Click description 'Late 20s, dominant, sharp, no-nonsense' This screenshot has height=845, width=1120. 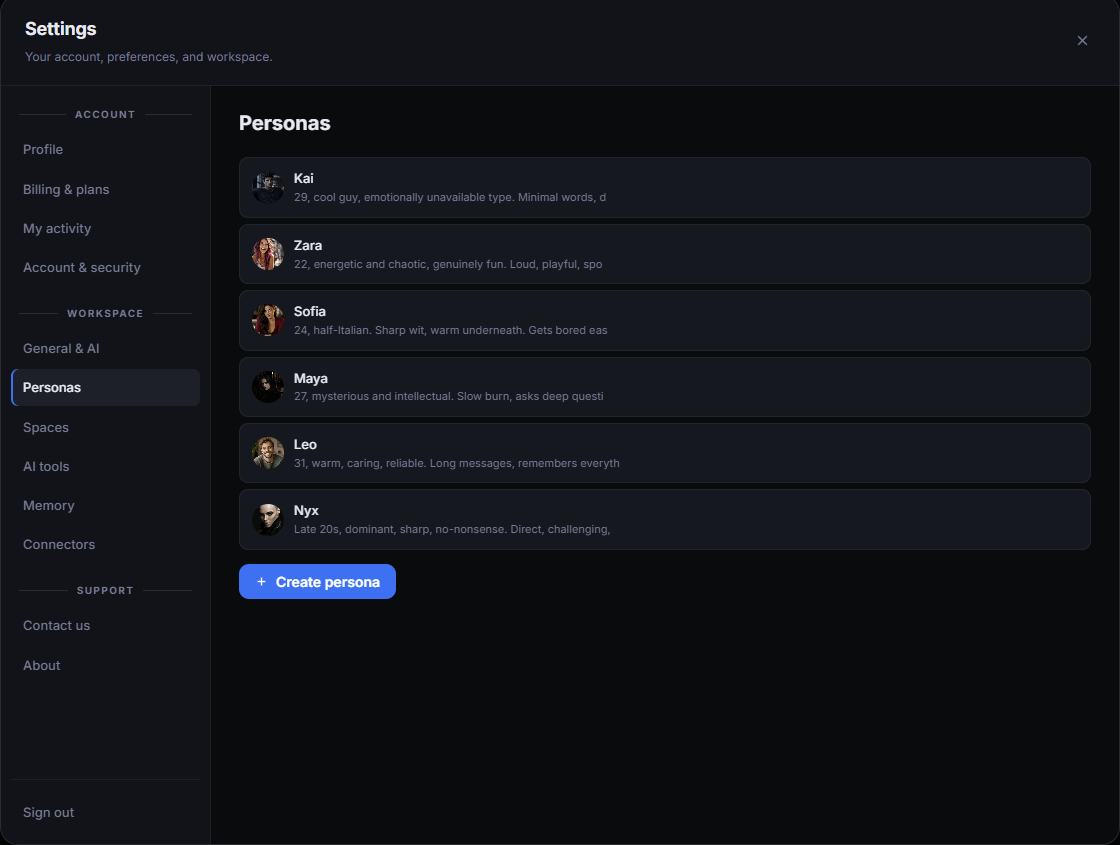pyautogui.click(x=452, y=529)
